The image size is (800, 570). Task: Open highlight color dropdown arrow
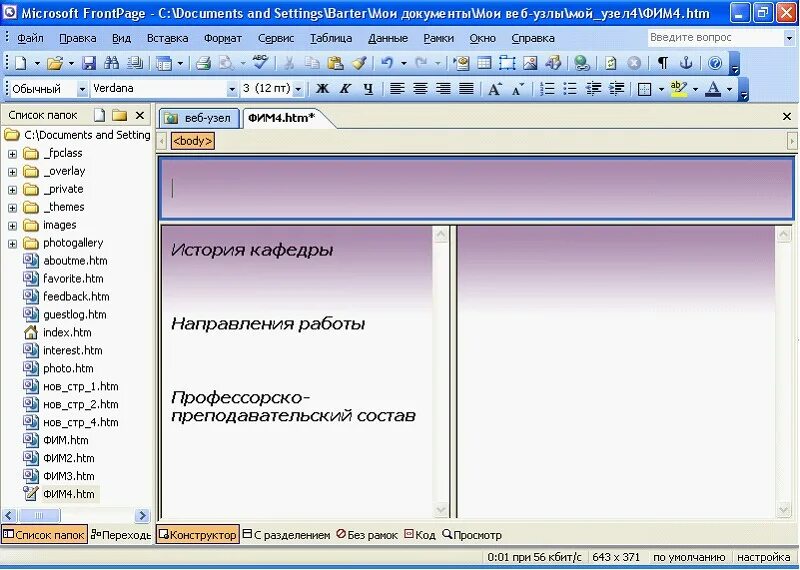click(x=695, y=90)
